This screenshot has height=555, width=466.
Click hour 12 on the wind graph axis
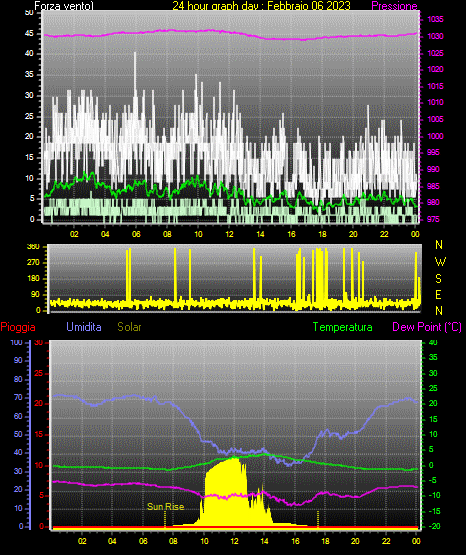229,234
